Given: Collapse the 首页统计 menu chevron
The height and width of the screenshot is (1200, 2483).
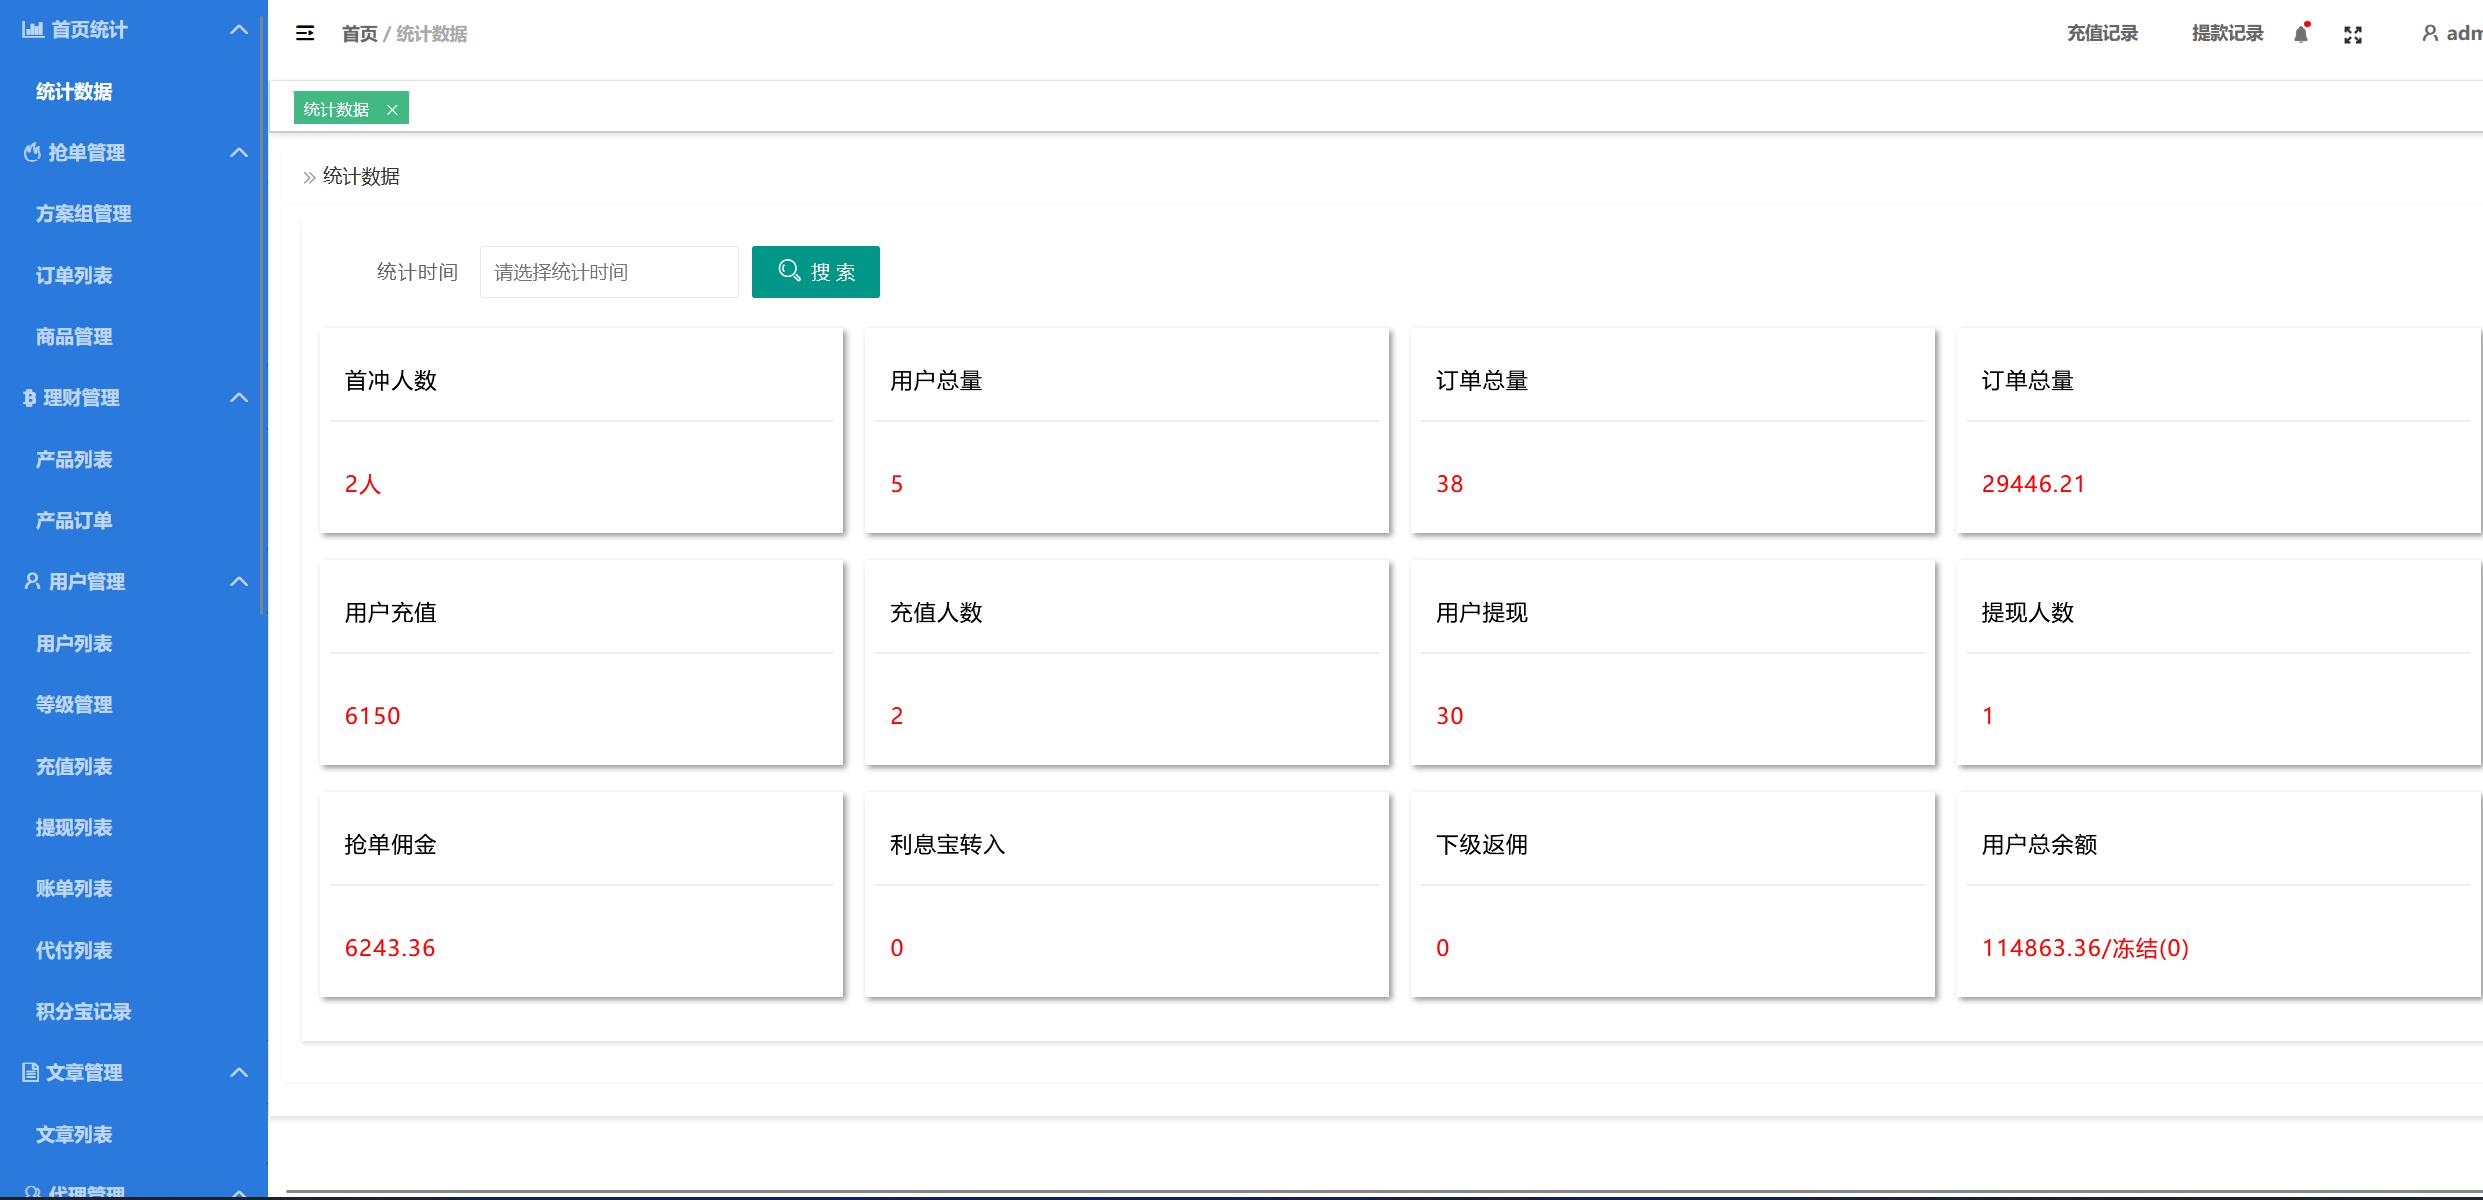Looking at the screenshot, I should (x=239, y=30).
